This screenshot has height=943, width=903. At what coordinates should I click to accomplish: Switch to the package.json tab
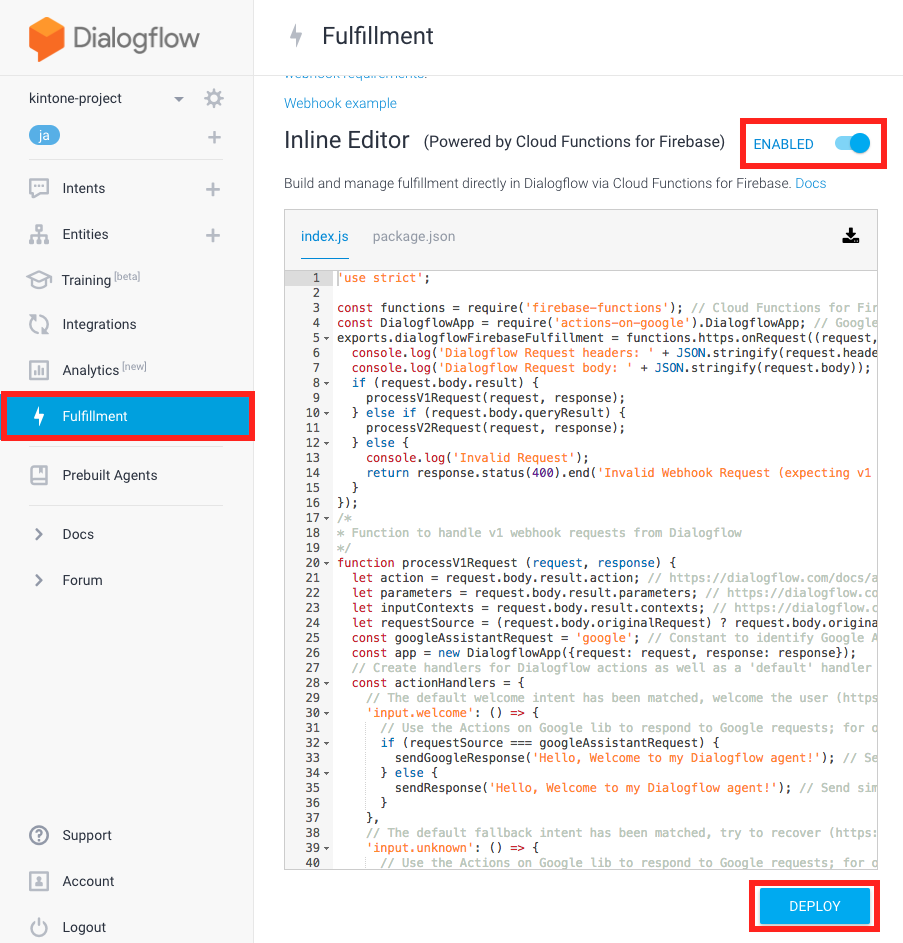point(414,236)
